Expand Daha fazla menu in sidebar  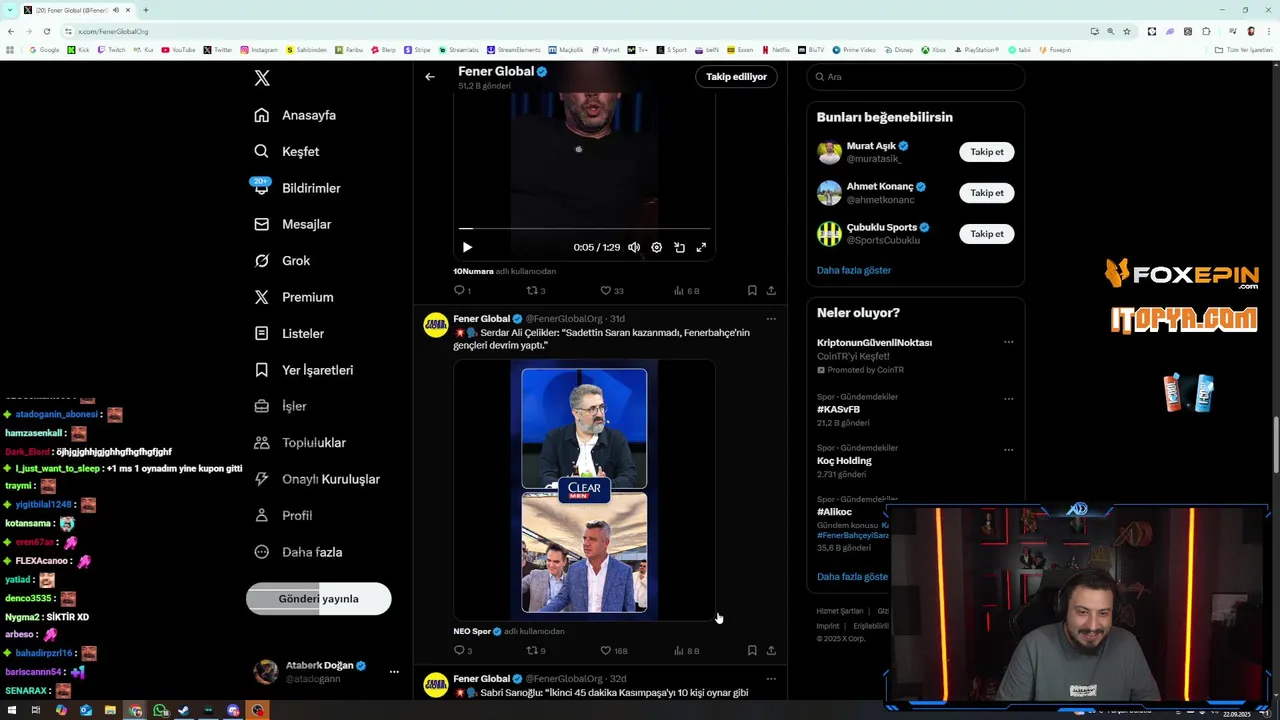[298, 552]
